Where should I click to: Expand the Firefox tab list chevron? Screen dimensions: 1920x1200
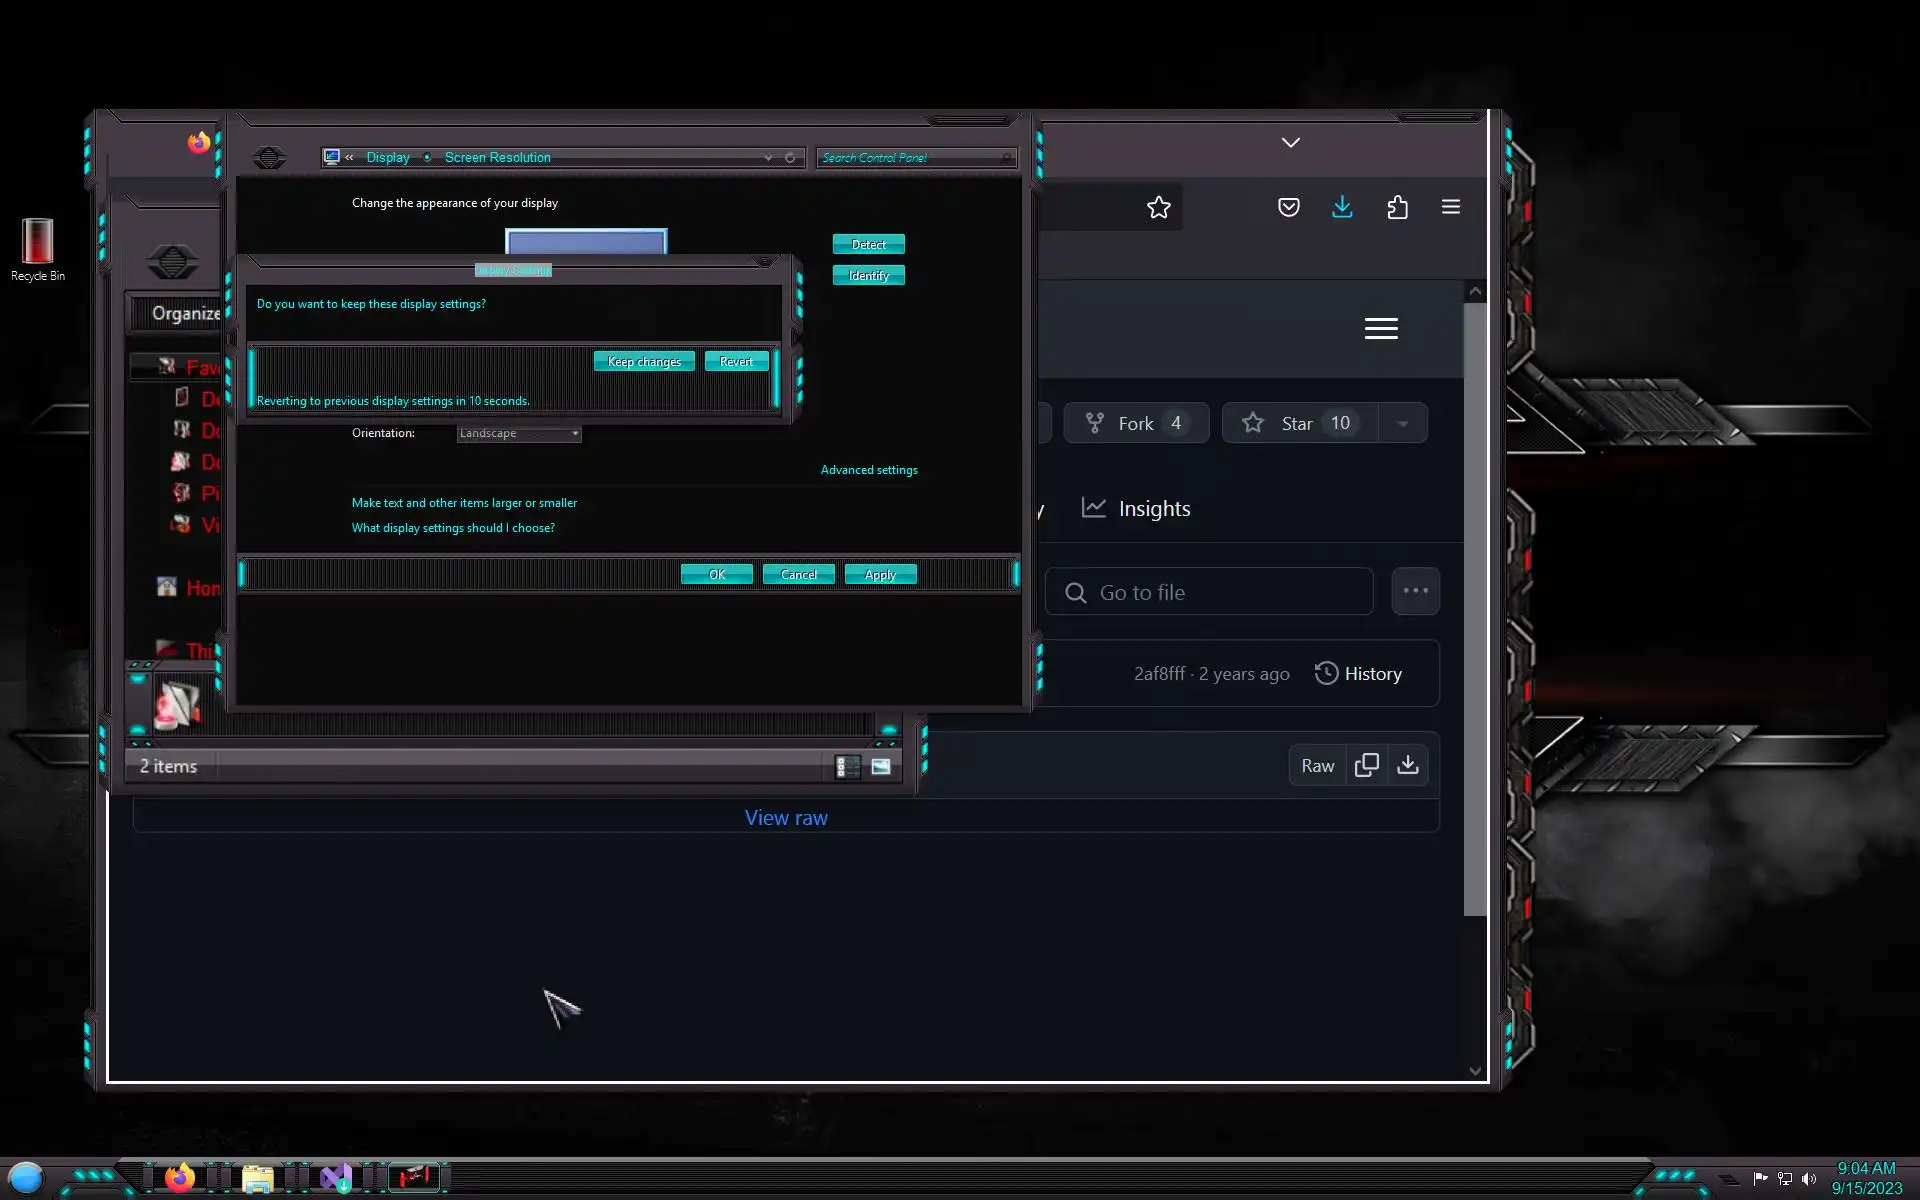pos(1291,143)
